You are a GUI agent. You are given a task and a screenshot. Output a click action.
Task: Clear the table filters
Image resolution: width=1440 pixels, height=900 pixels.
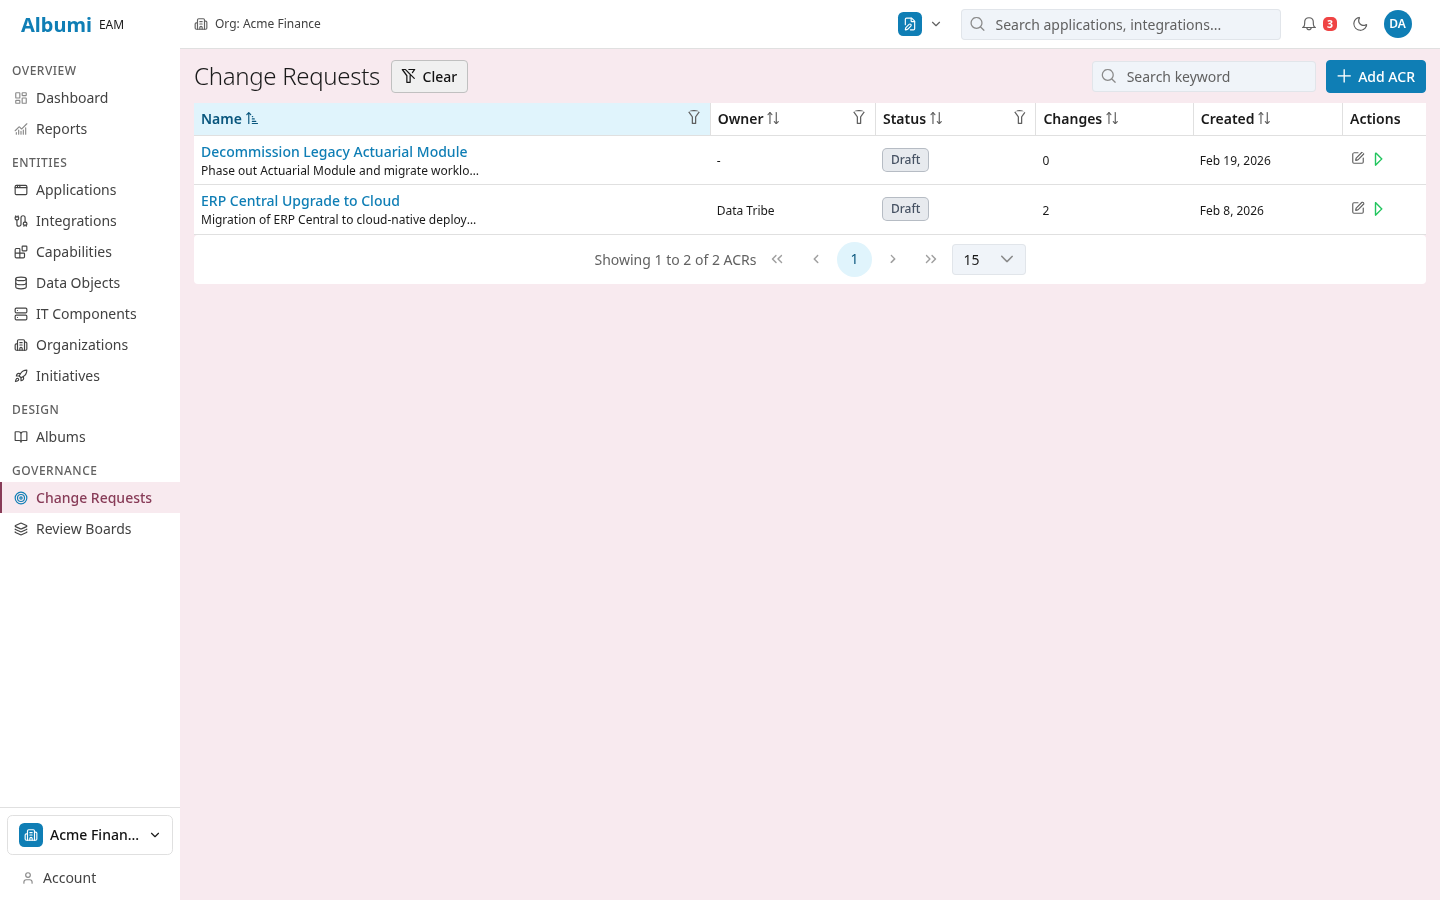[429, 77]
